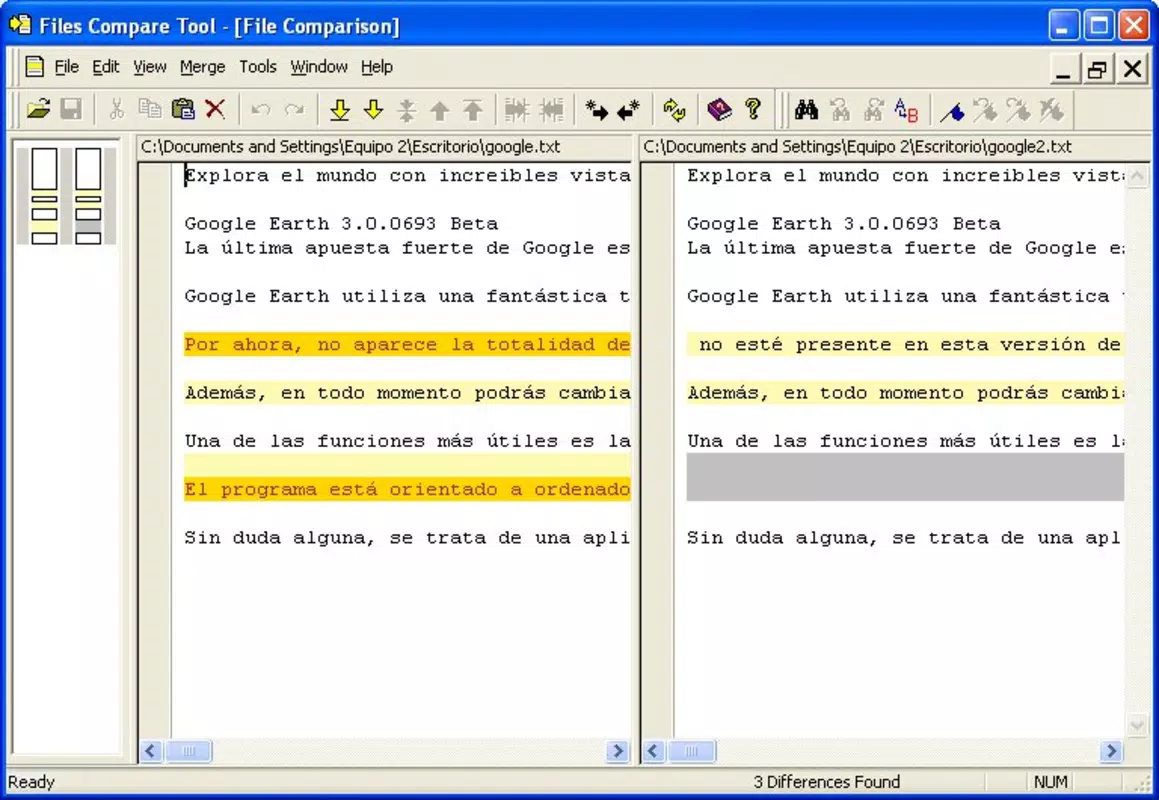
Task: Go to next difference with plain yellow down arrow
Action: pyautogui.click(x=373, y=109)
